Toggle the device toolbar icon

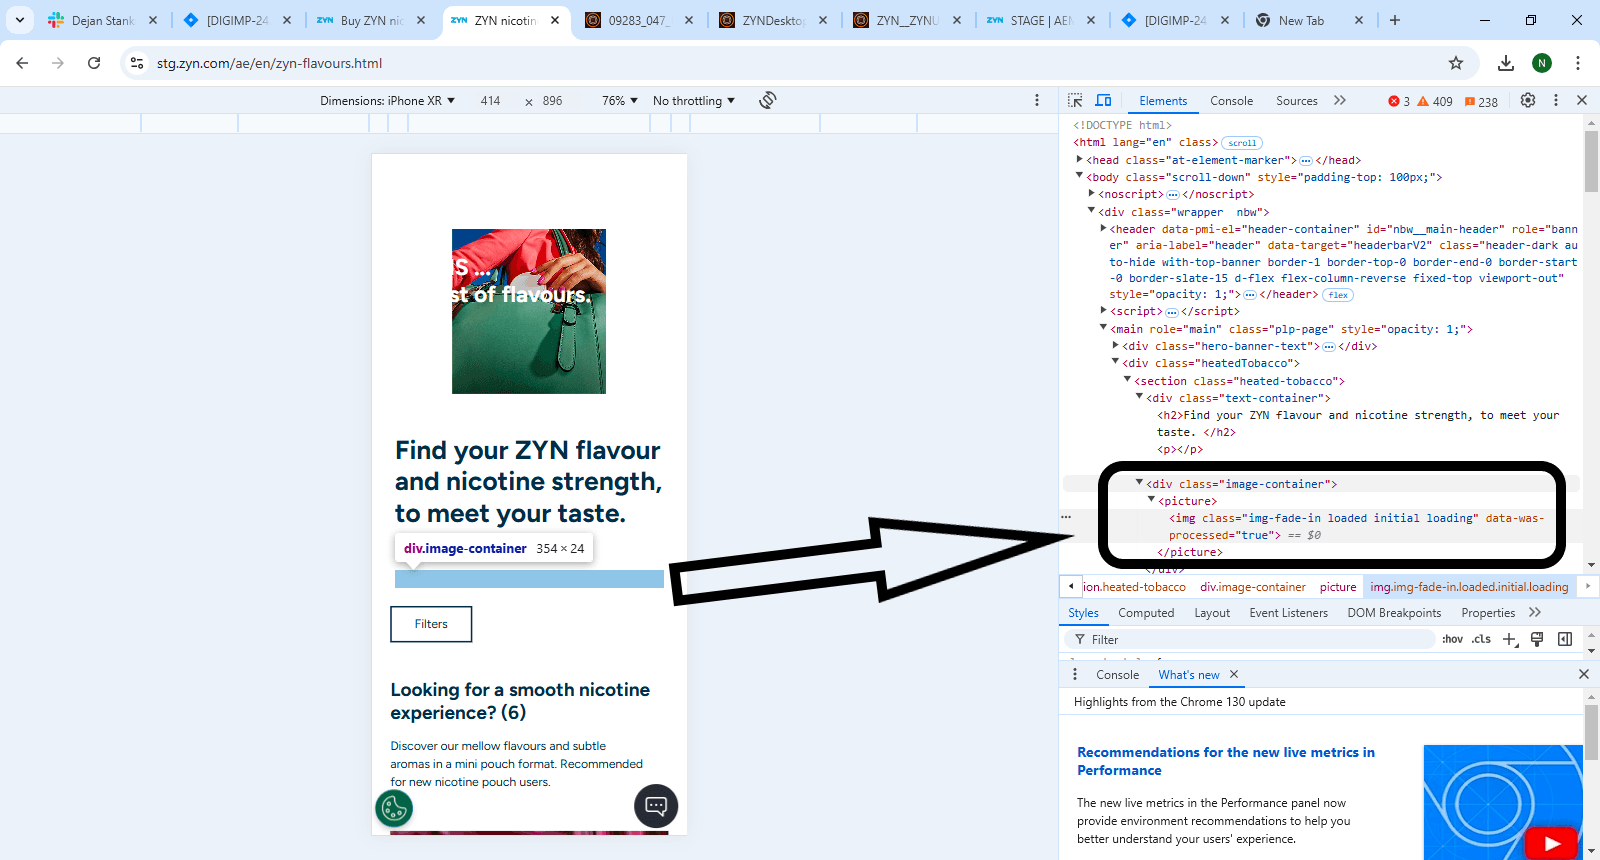coord(1103,101)
